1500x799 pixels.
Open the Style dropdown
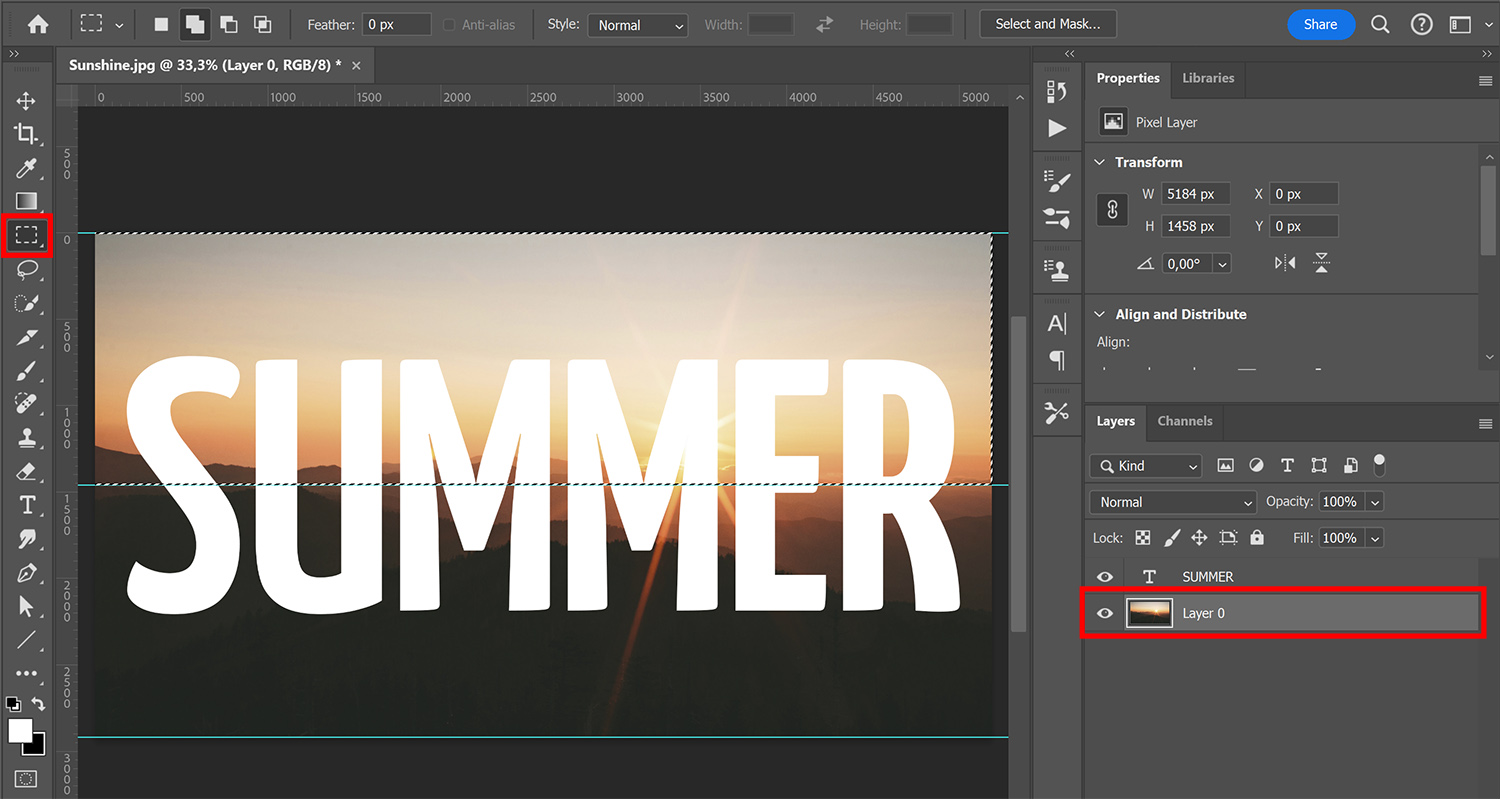[637, 25]
